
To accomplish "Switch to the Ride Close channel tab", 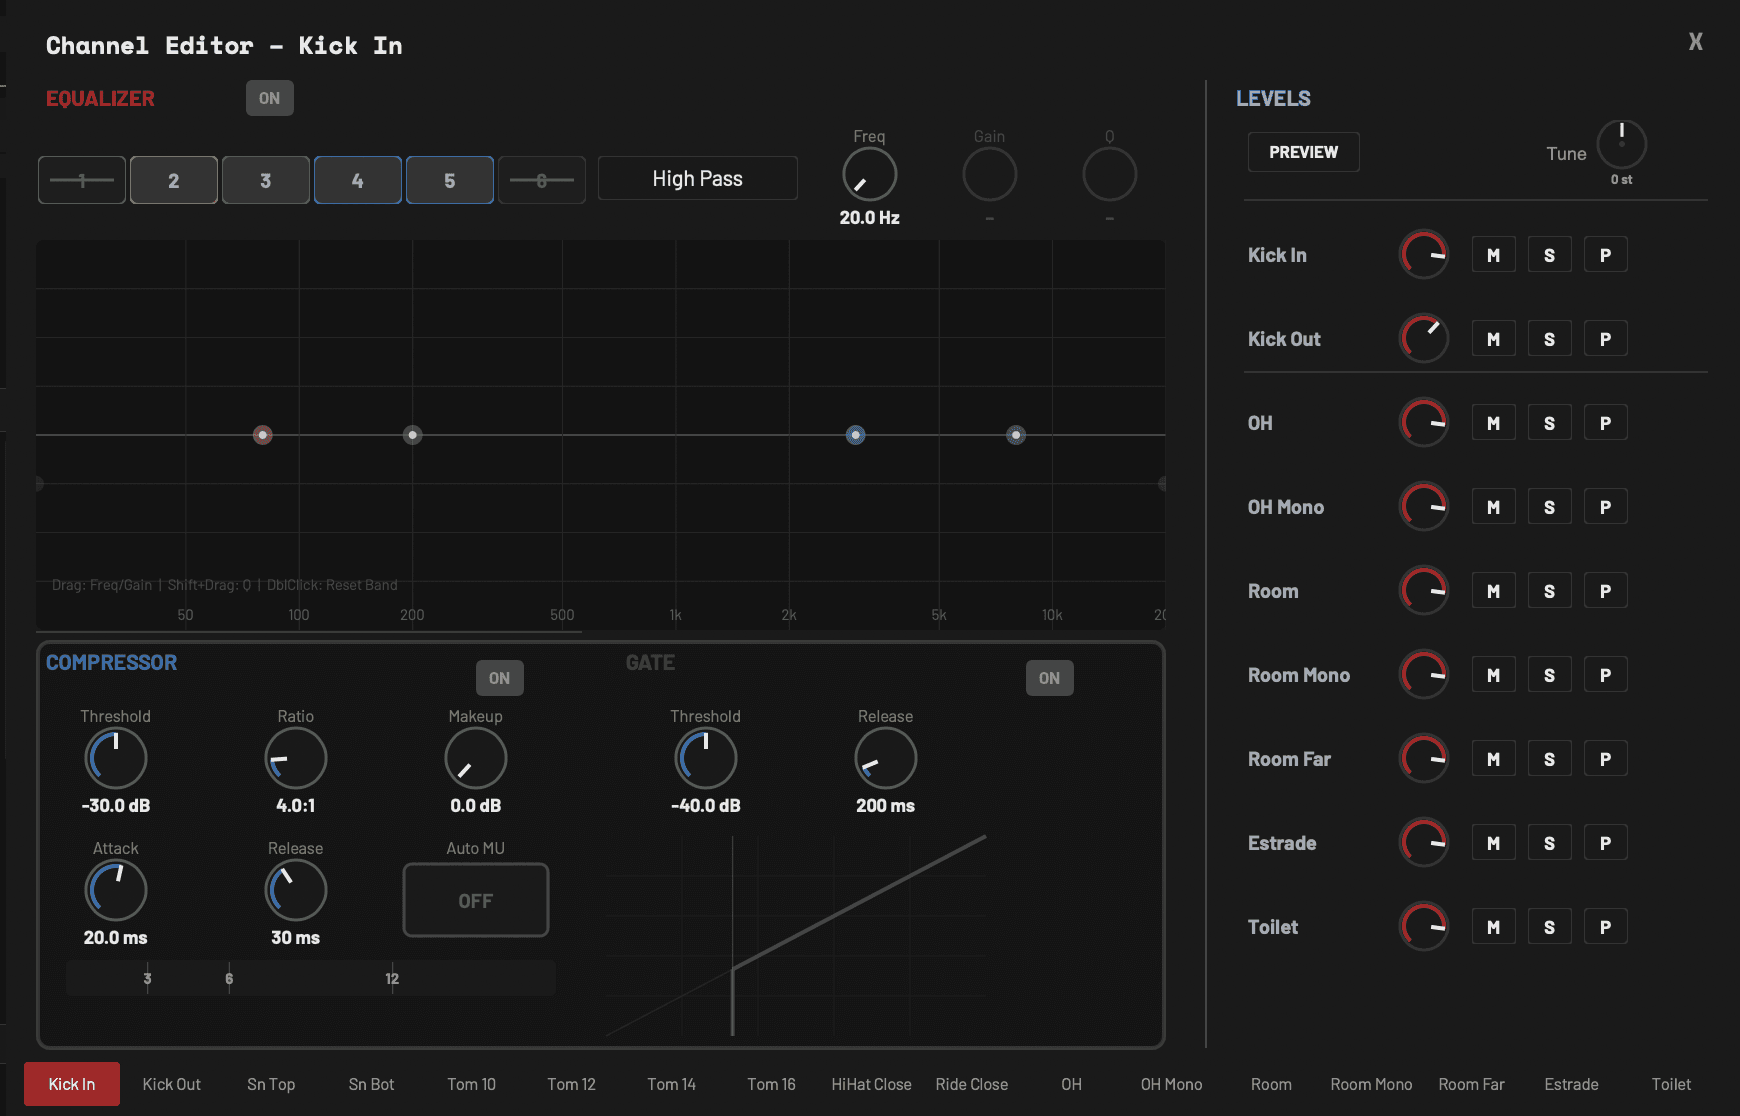I will pos(972,1084).
